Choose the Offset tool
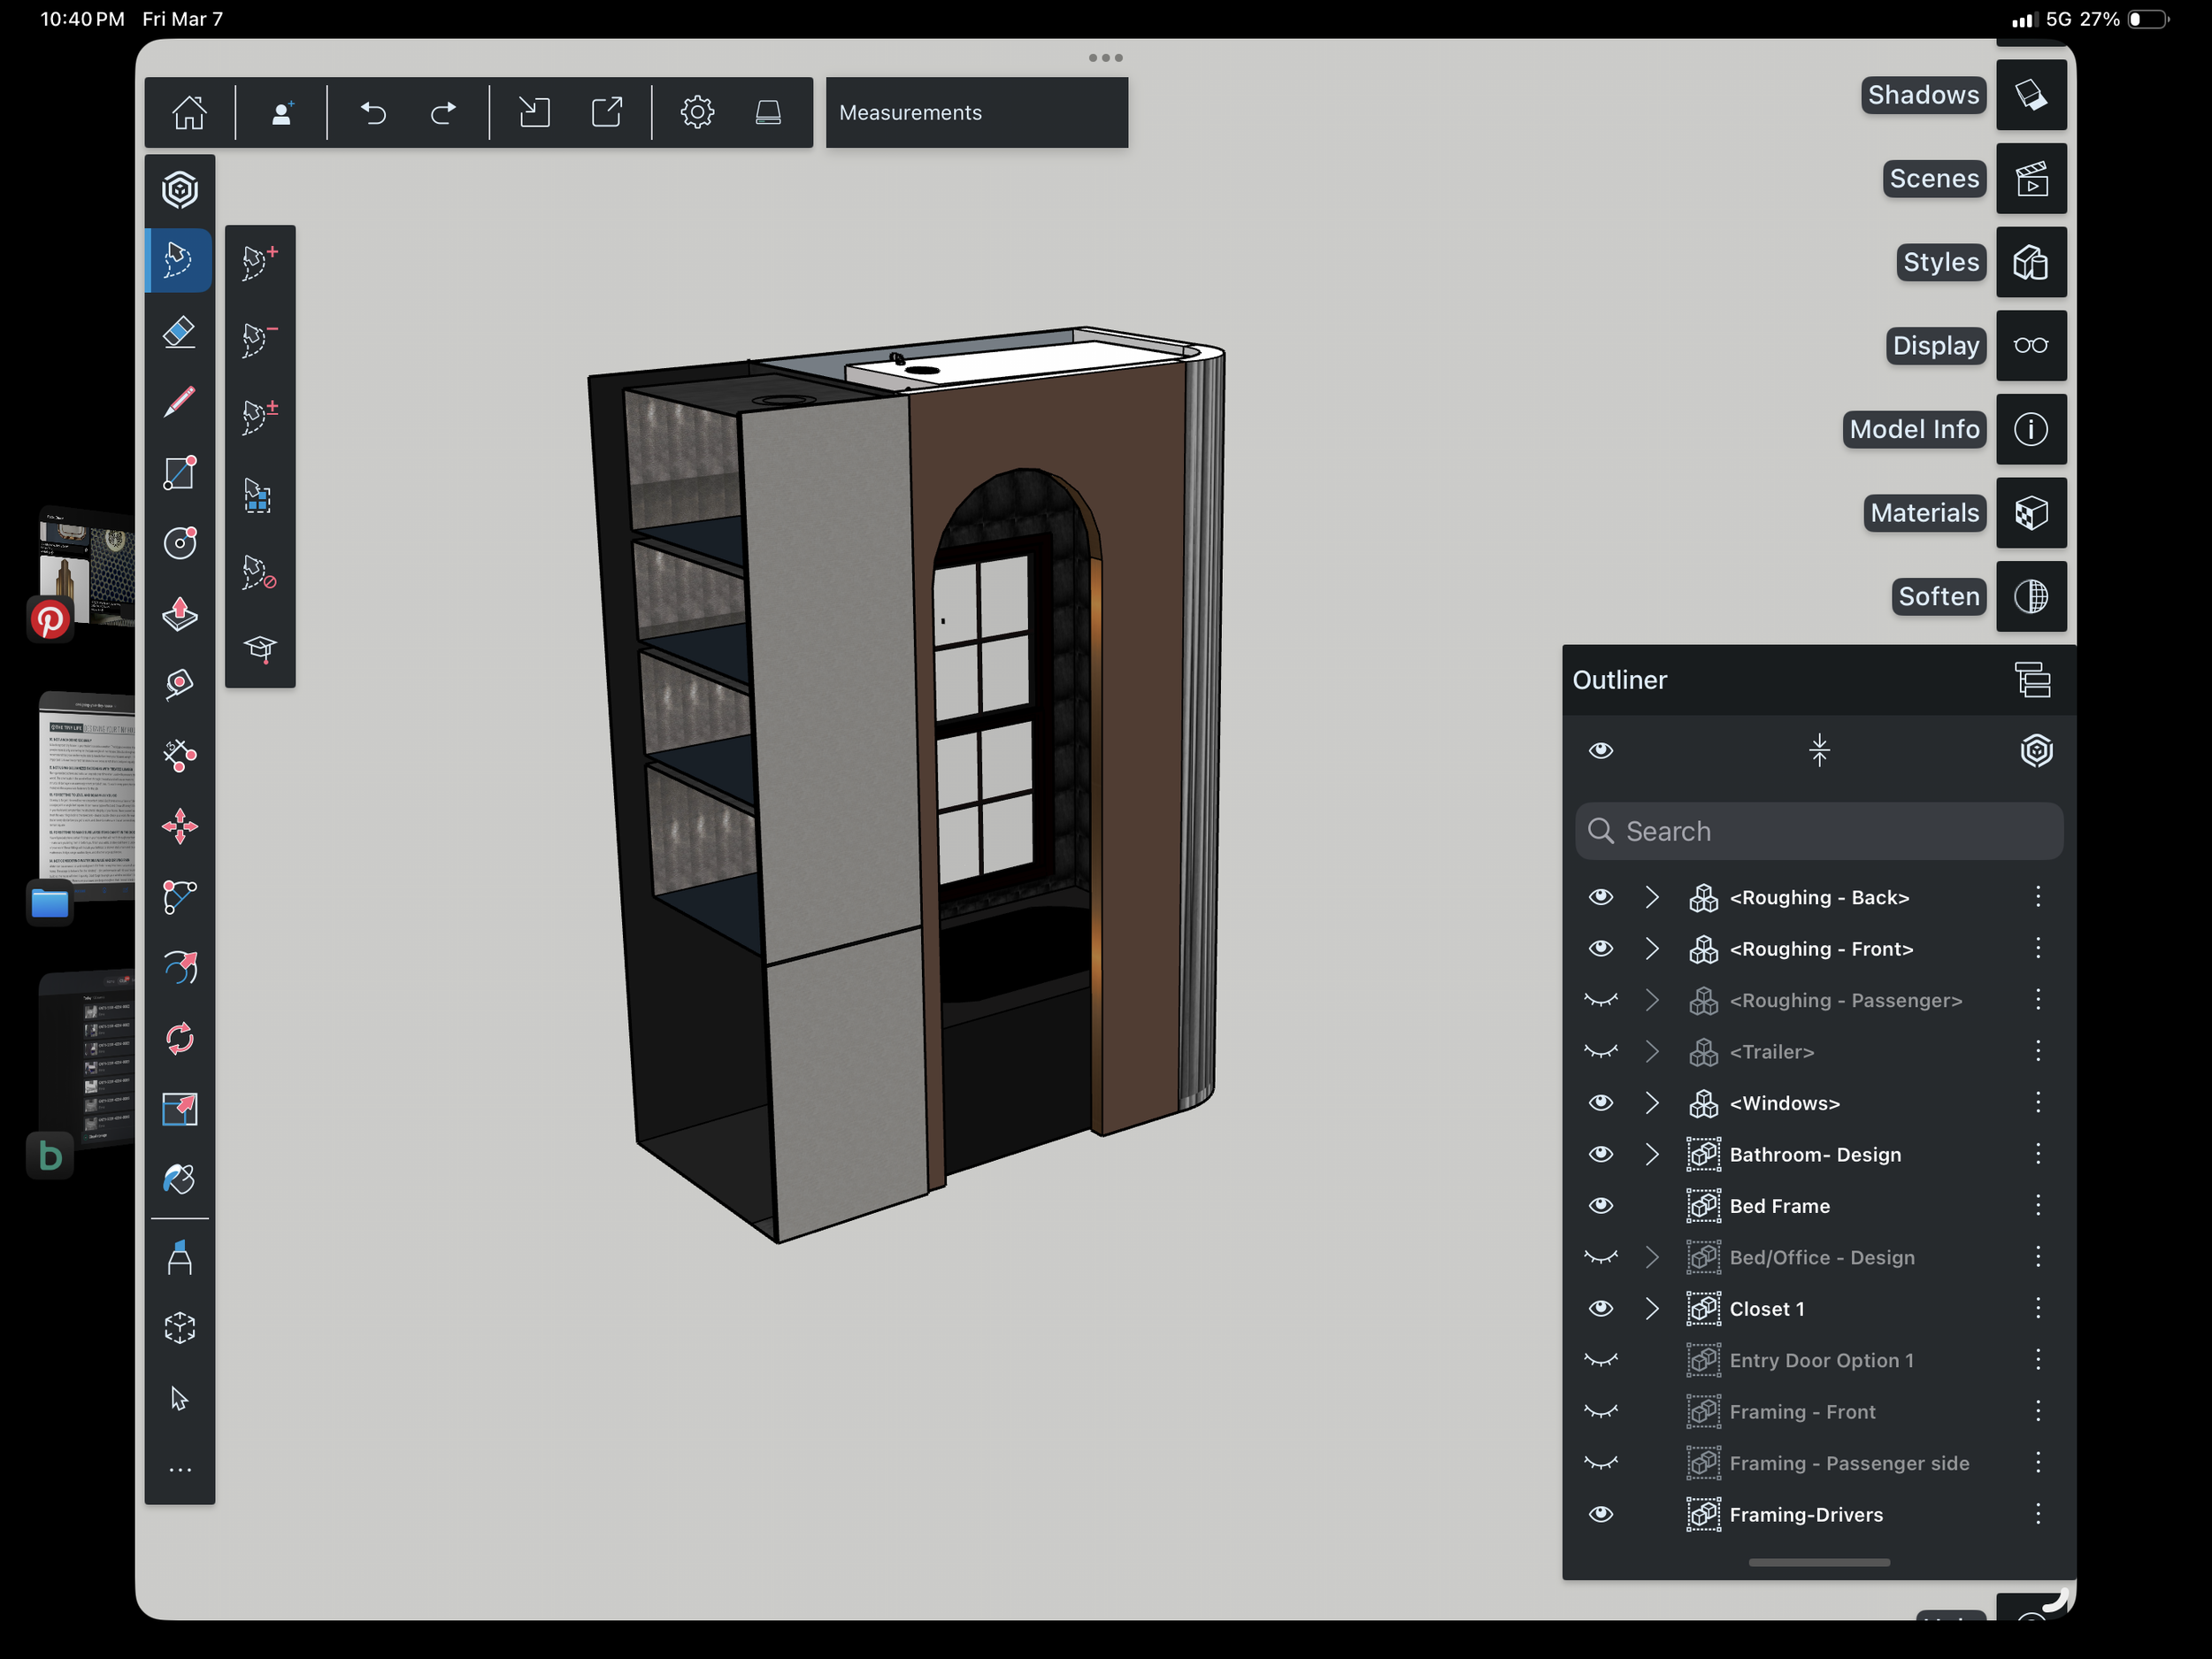 click(180, 967)
